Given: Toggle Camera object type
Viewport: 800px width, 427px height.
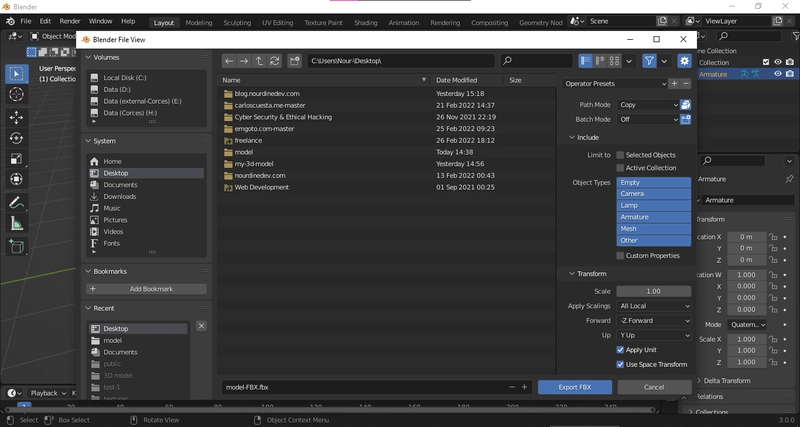Looking at the screenshot, I should [654, 194].
